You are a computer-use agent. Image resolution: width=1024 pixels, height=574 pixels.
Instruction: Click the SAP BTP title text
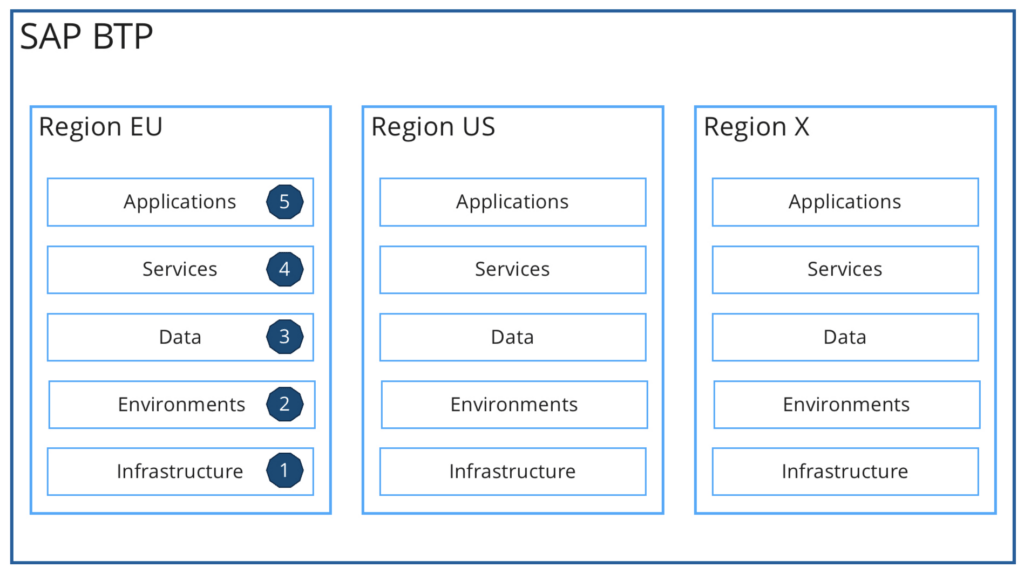87,37
